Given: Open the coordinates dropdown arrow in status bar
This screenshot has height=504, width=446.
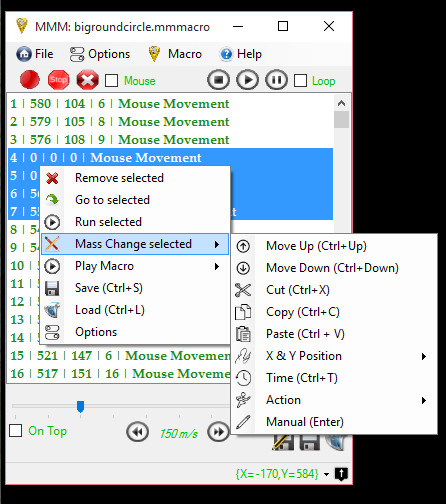Looking at the screenshot, I should (326, 474).
